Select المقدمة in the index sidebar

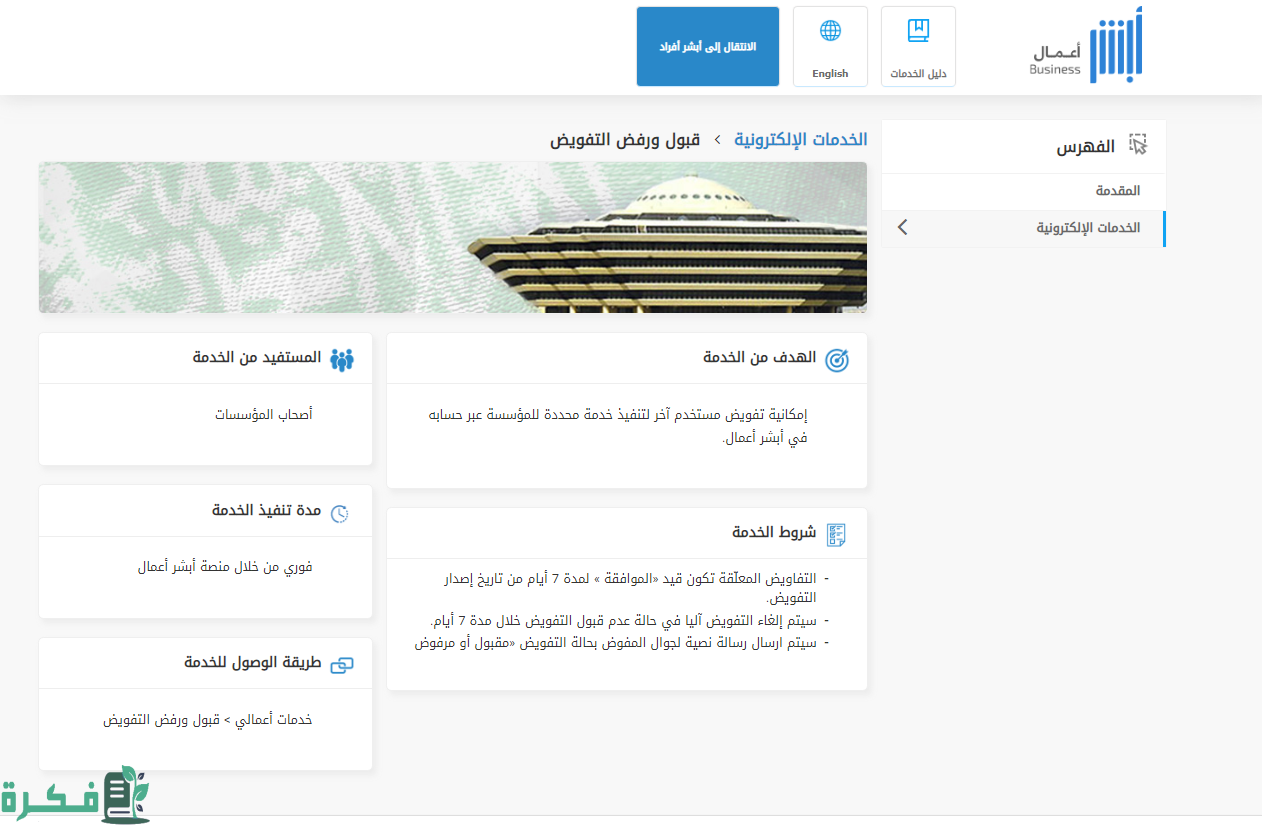click(1118, 191)
